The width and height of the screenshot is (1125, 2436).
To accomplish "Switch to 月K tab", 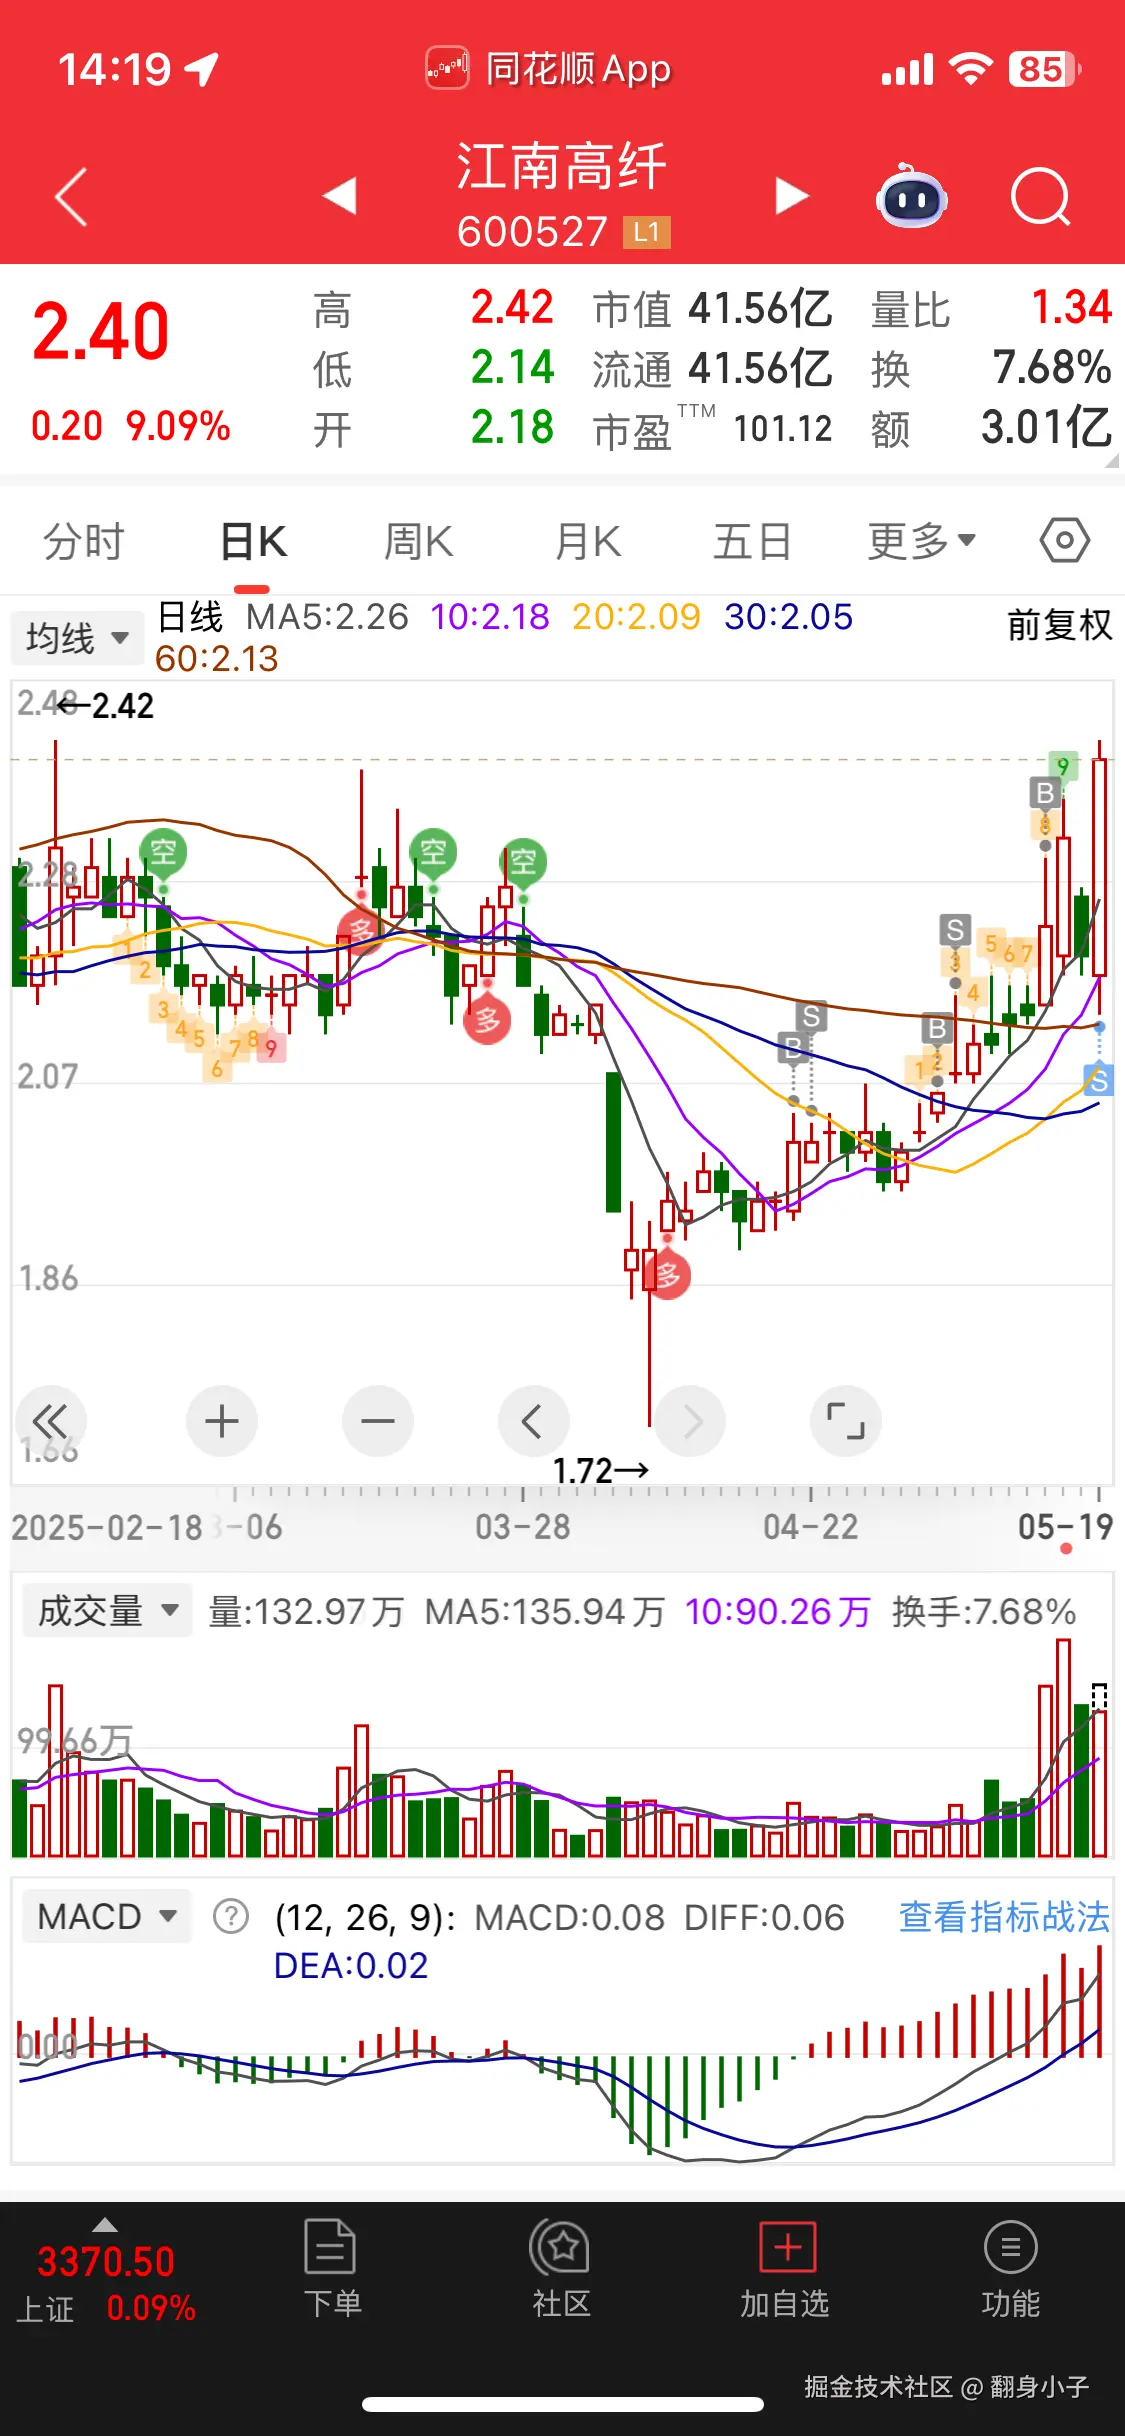I will pyautogui.click(x=588, y=541).
